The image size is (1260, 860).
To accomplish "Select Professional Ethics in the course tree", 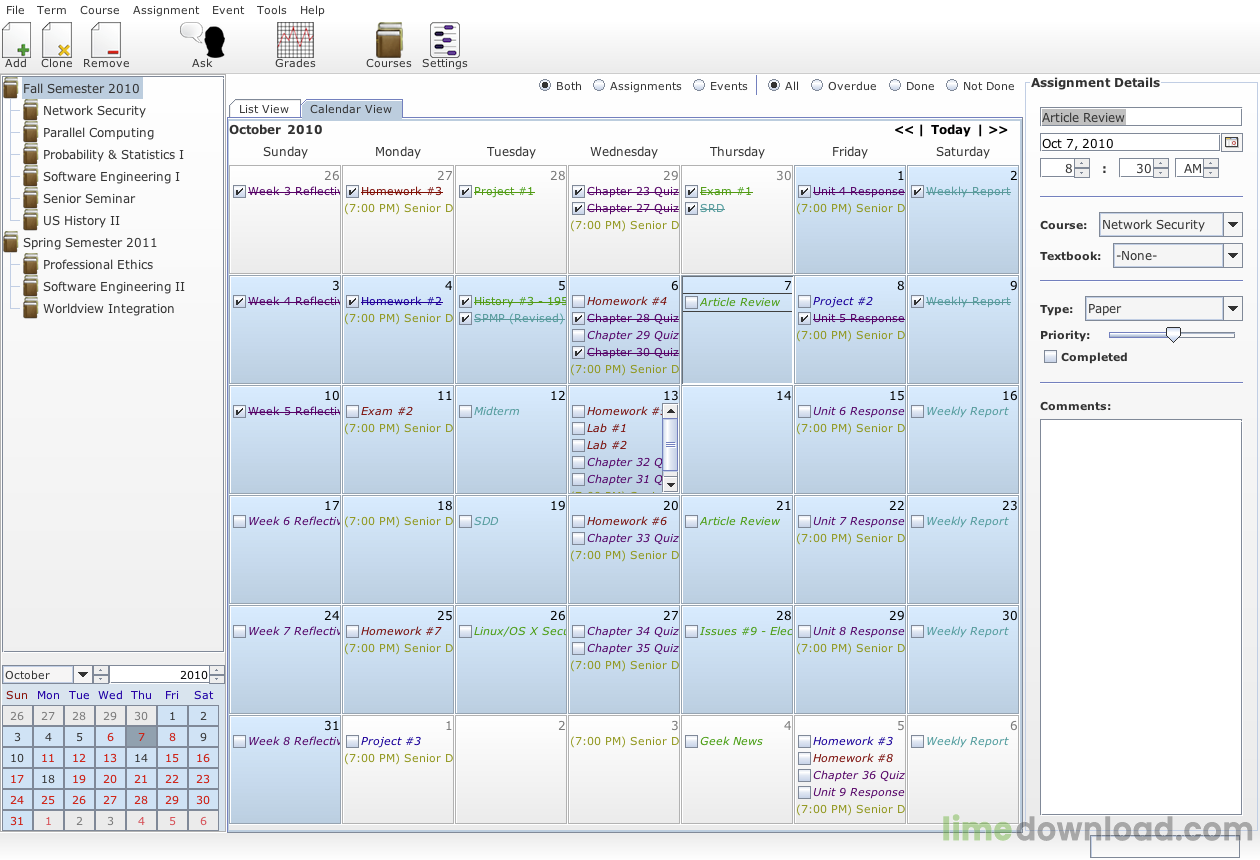I will pos(98,264).
